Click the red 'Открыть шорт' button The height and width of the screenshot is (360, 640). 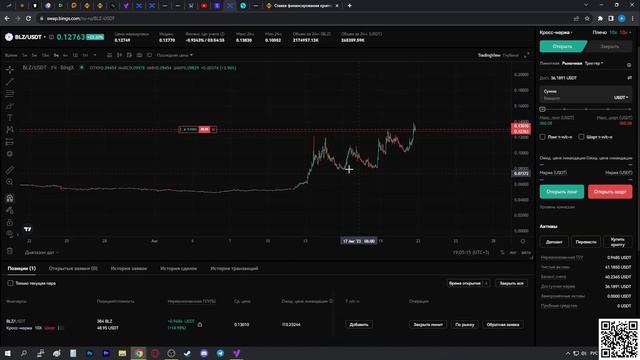(x=610, y=192)
